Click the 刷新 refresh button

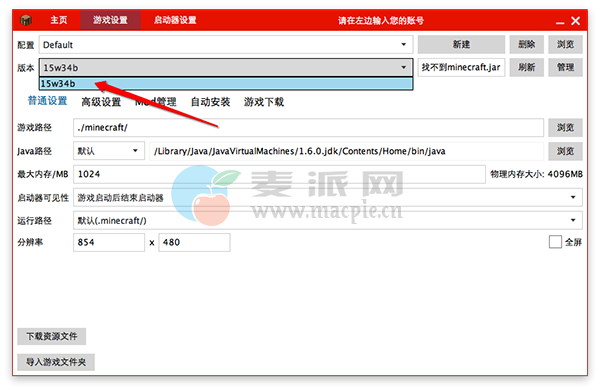[527, 67]
